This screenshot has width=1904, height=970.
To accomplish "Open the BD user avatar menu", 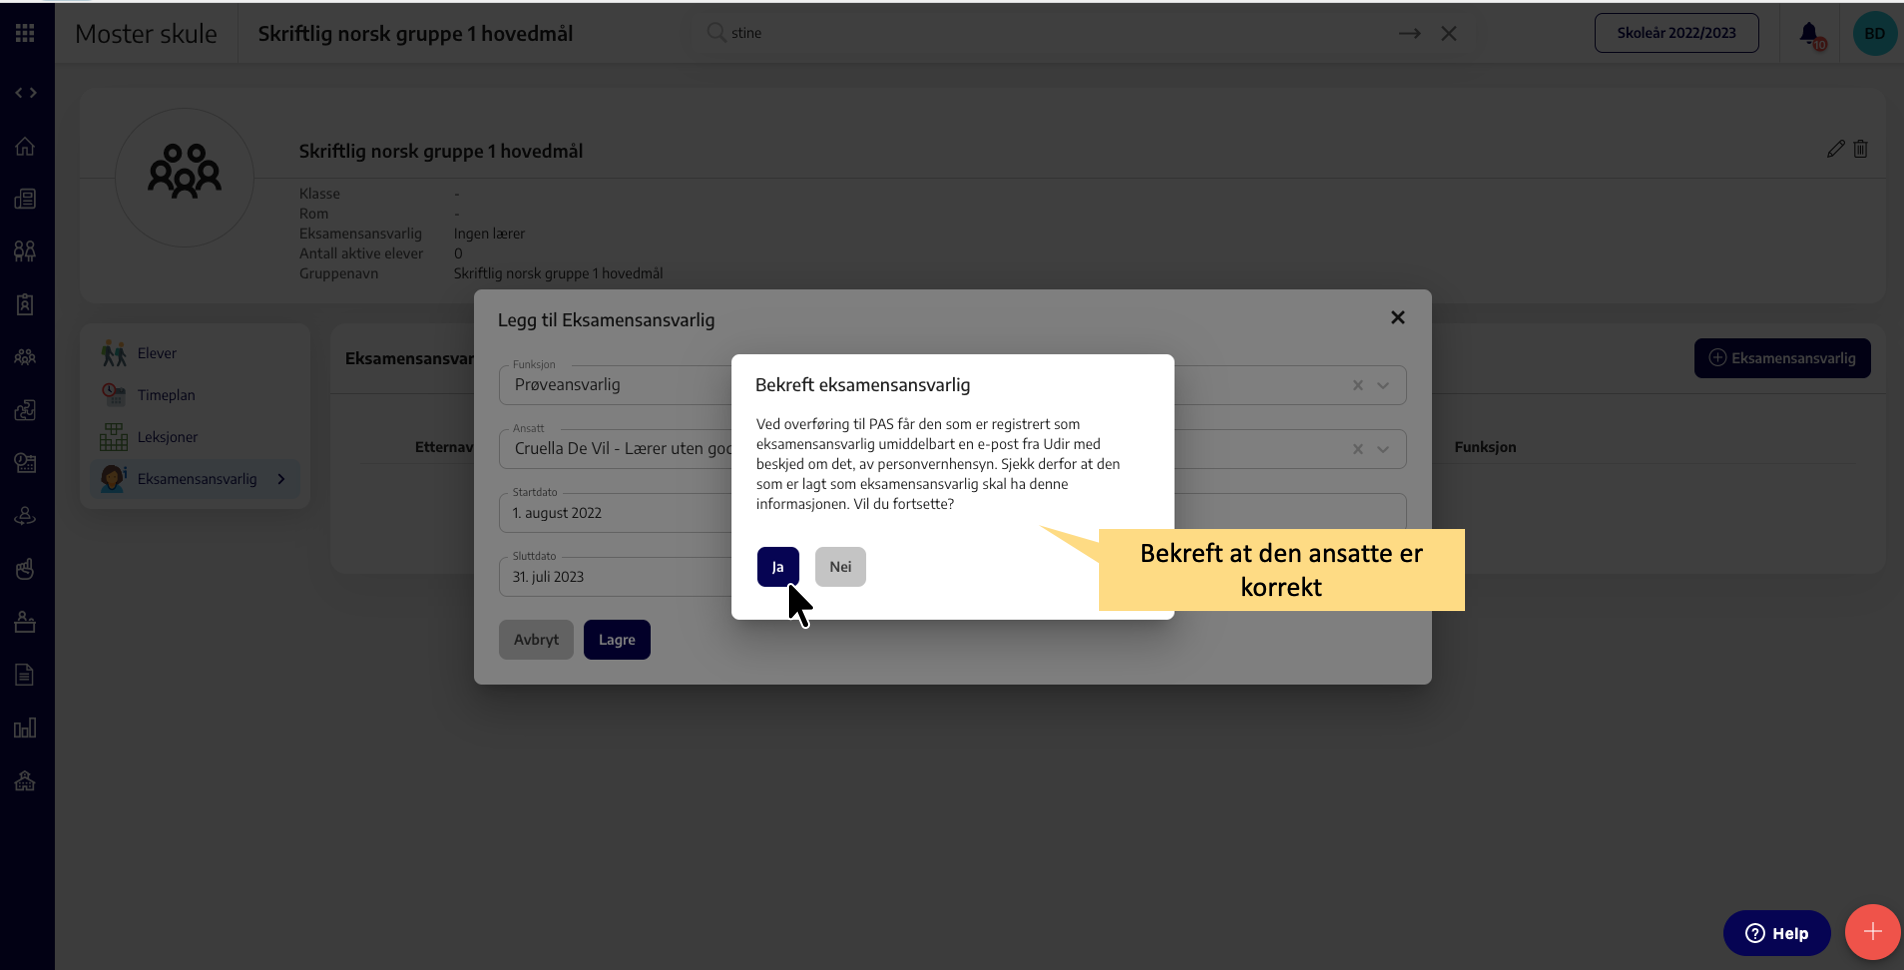I will pyautogui.click(x=1874, y=33).
